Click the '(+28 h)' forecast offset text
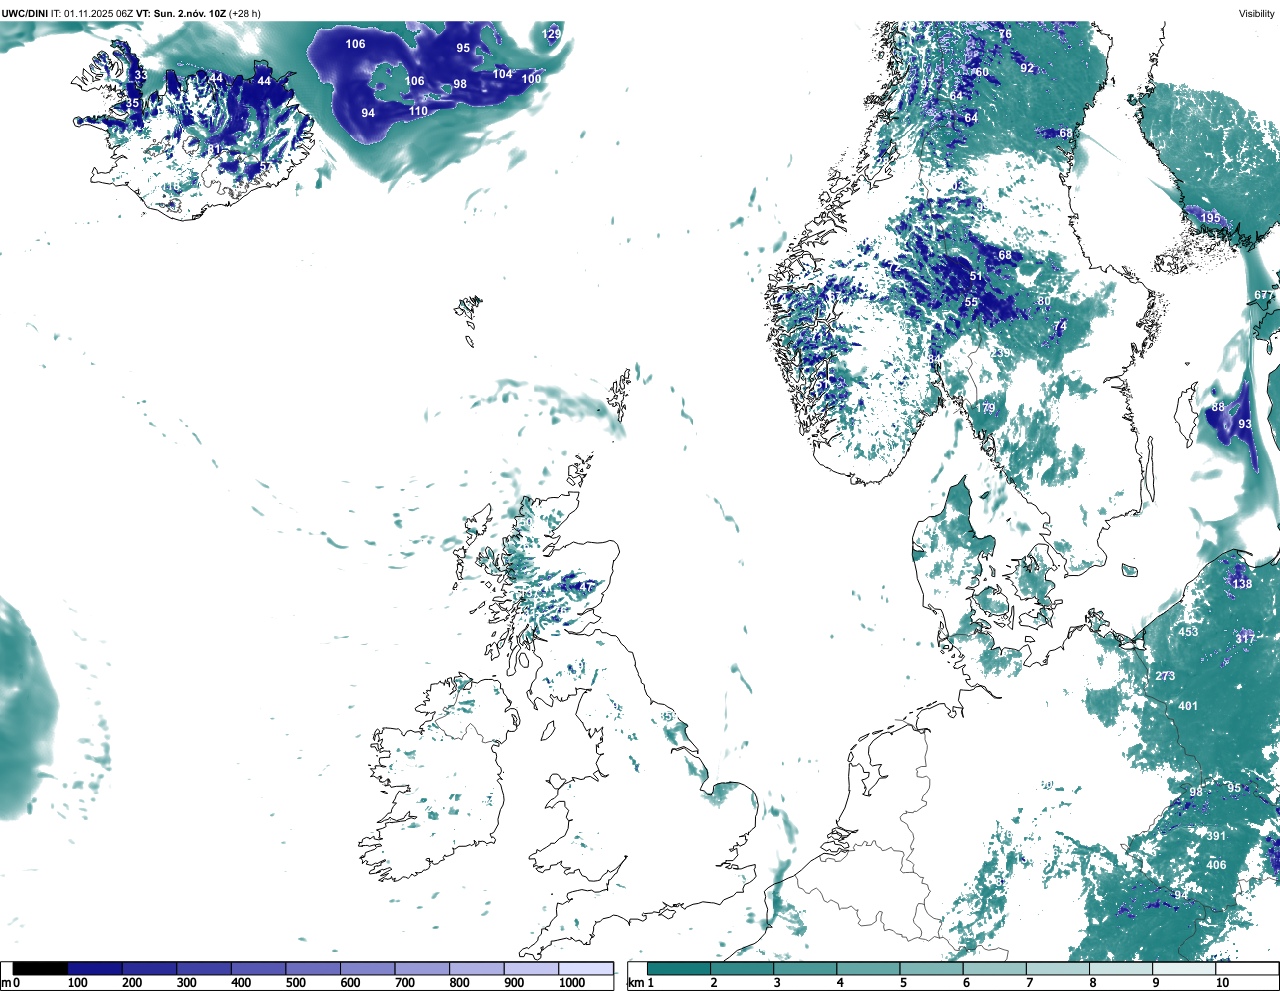This screenshot has height=991, width=1280. pos(245,13)
